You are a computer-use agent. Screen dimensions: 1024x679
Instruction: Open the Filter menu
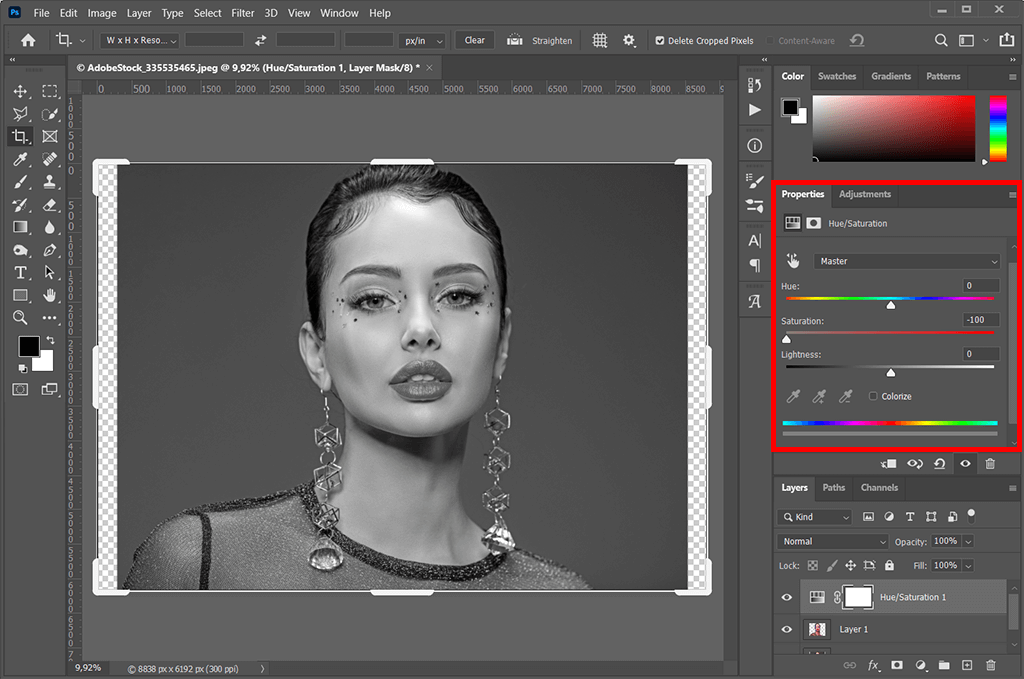tap(242, 13)
